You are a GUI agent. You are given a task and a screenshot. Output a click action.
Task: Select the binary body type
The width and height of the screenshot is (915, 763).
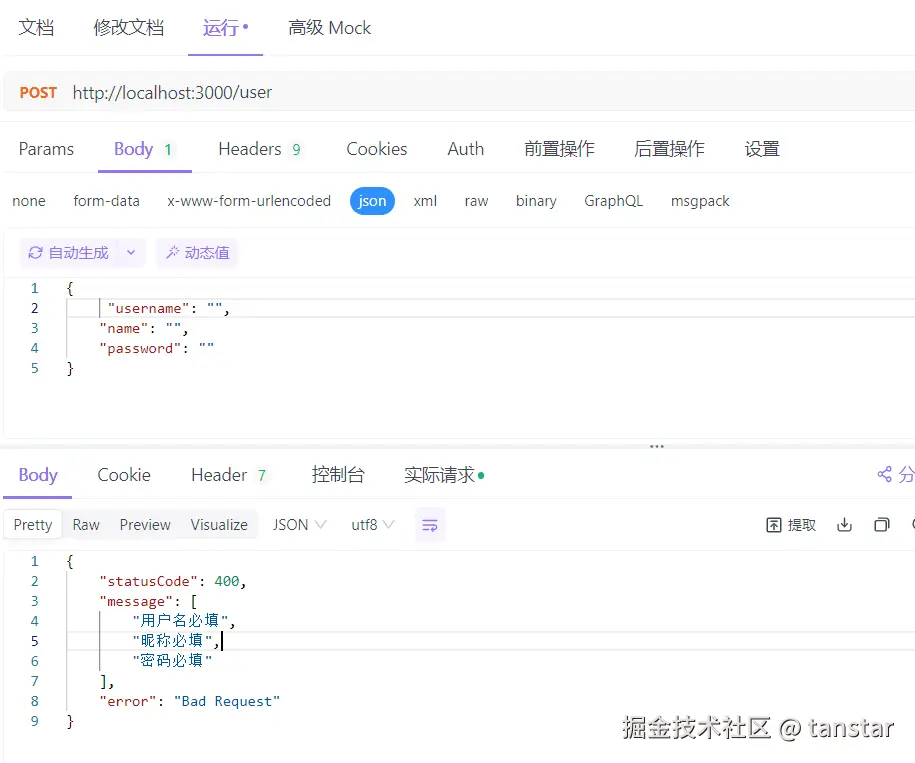pyautogui.click(x=536, y=201)
